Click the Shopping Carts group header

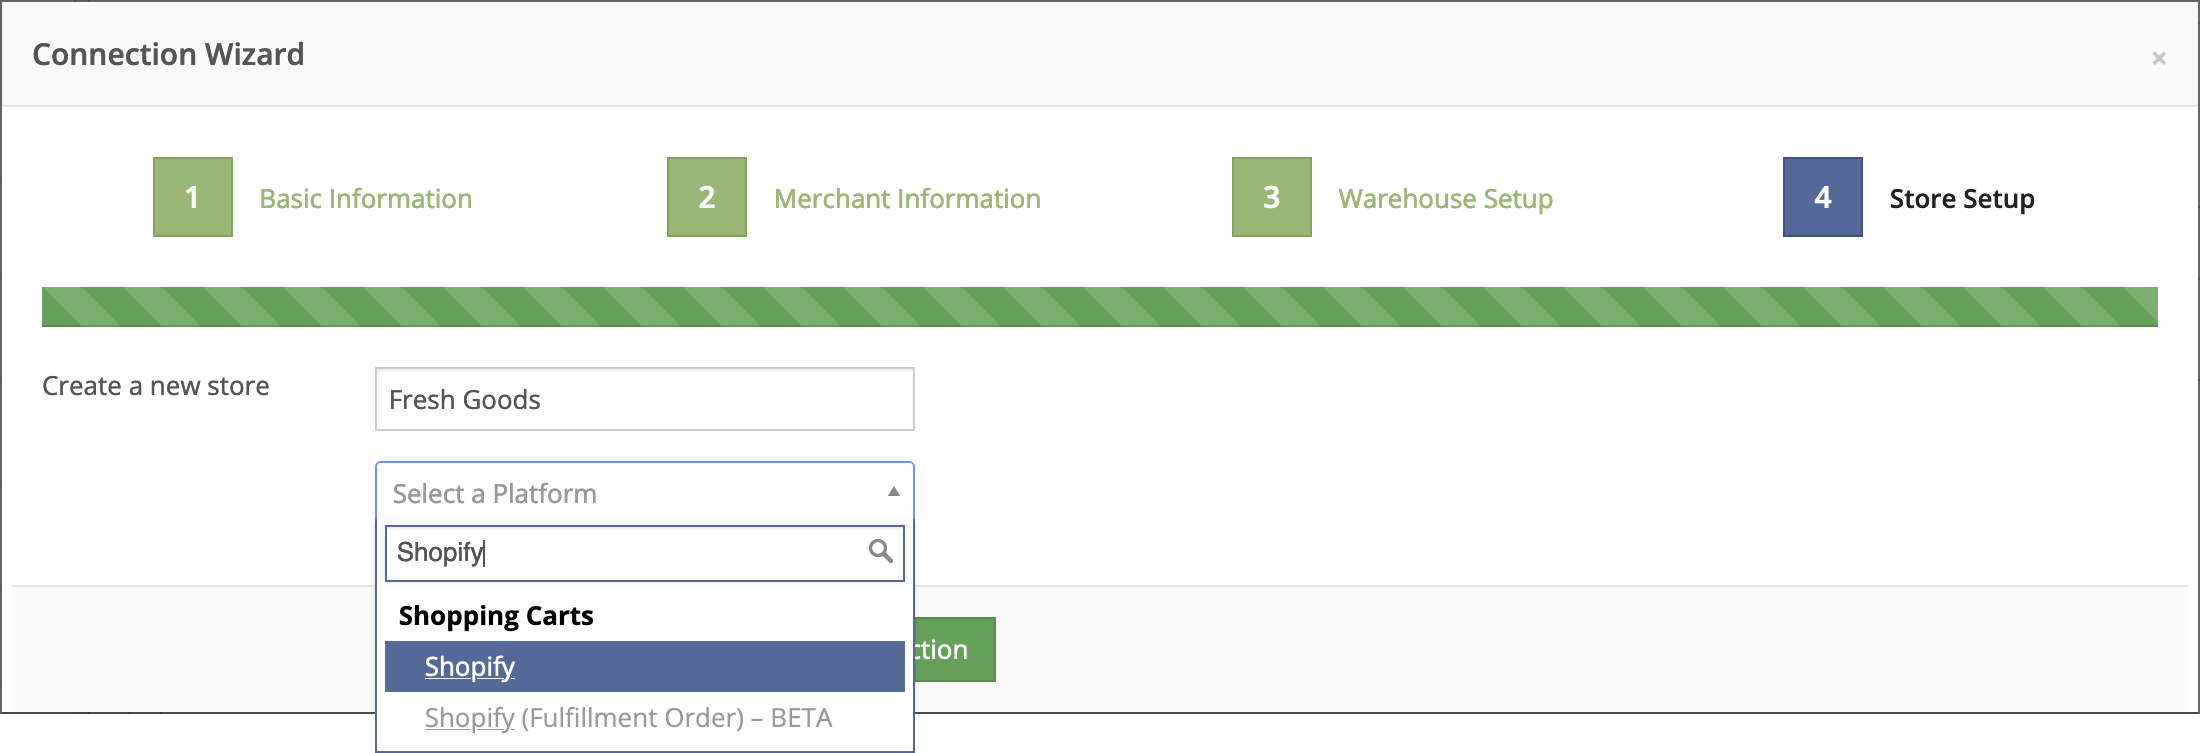[x=496, y=616]
